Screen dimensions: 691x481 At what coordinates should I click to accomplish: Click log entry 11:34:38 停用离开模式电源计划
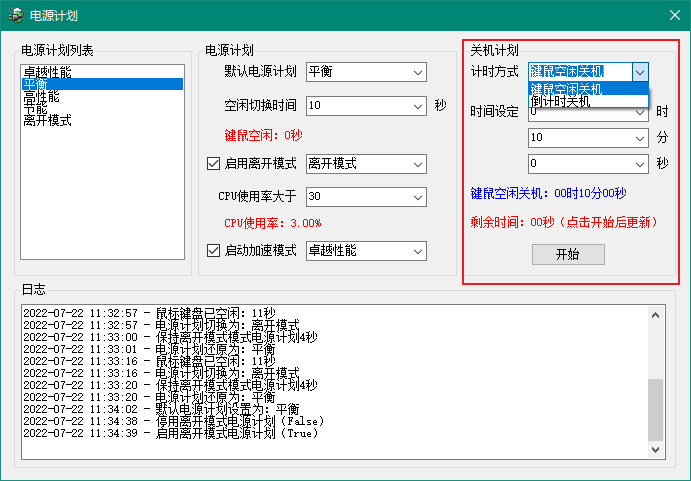click(x=174, y=421)
